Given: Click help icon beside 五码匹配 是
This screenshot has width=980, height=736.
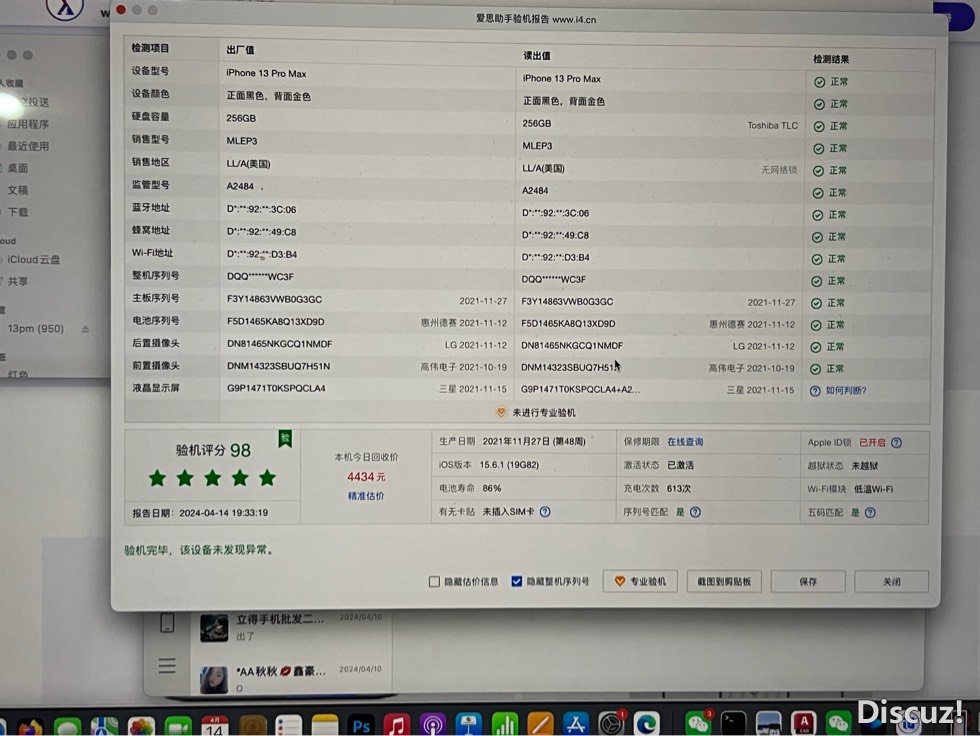Looking at the screenshot, I should tap(870, 513).
